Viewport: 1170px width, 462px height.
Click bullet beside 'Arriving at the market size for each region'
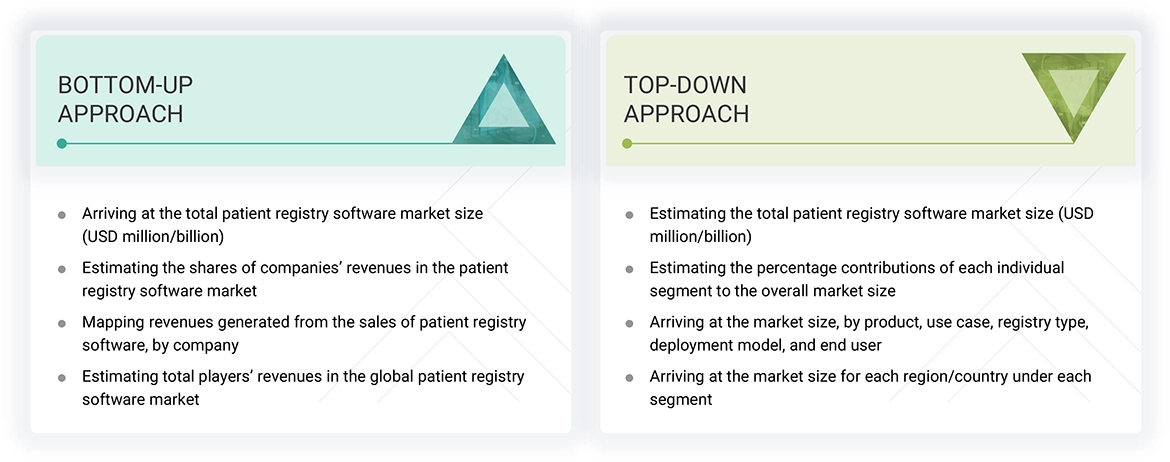coord(629,378)
